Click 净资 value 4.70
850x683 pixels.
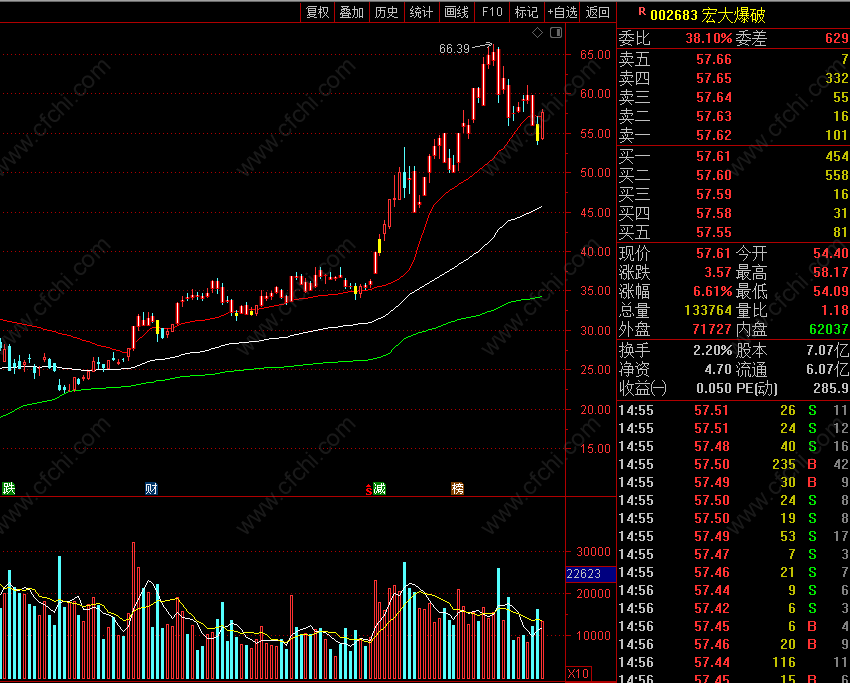coord(718,370)
